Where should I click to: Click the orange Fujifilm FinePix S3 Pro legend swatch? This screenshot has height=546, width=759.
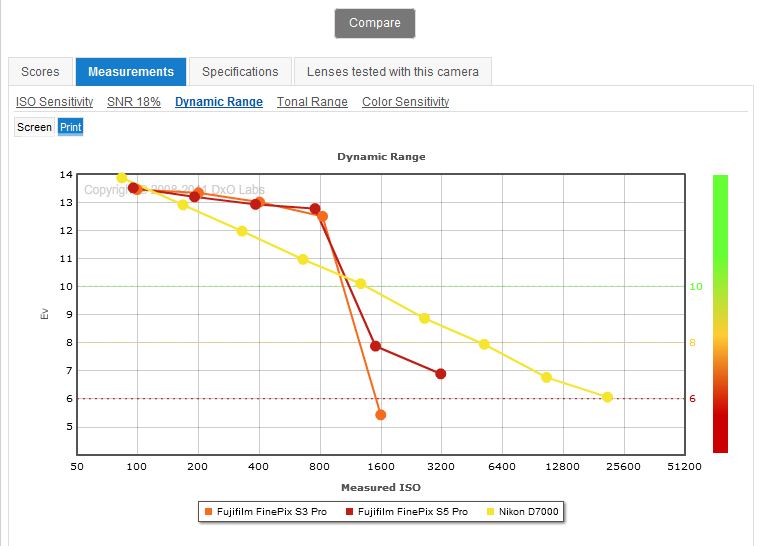click(x=208, y=512)
